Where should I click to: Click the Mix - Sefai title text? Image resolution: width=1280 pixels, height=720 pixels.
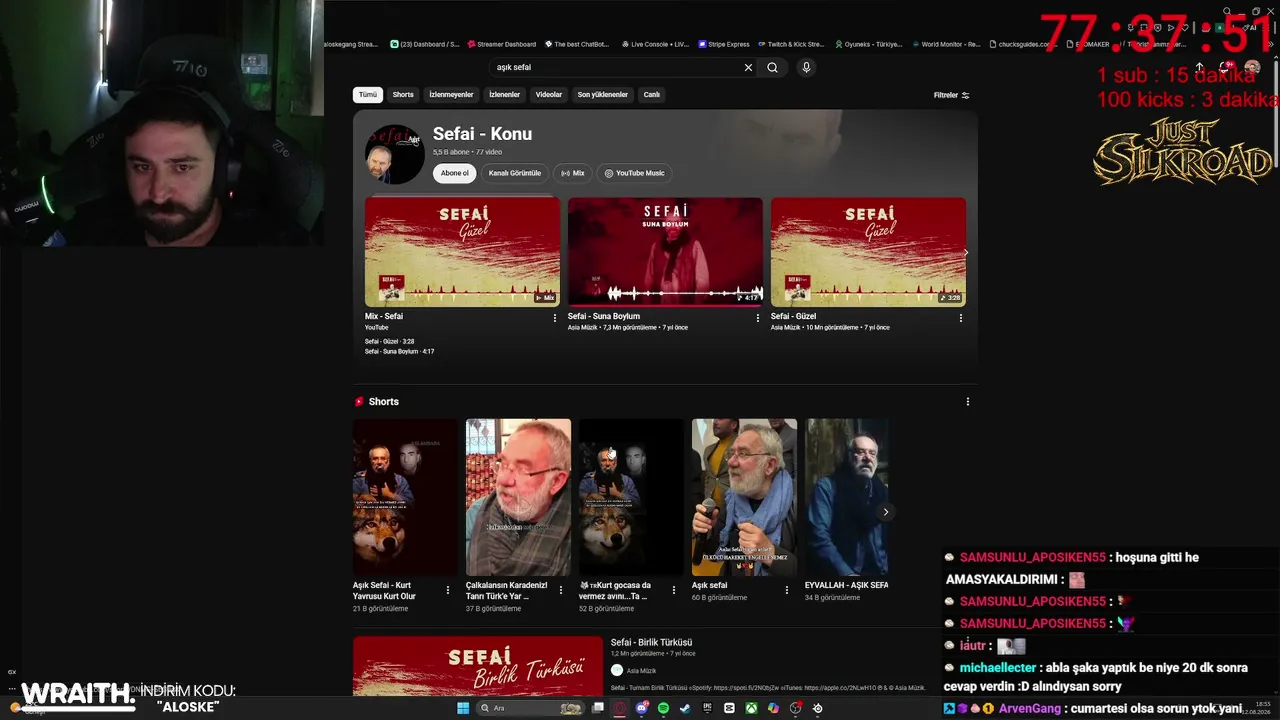click(384, 316)
